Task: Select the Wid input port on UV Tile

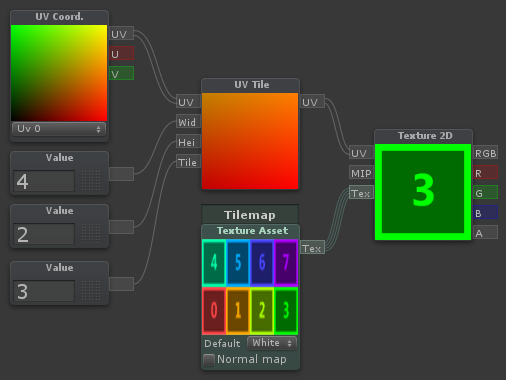Action: tap(188, 122)
